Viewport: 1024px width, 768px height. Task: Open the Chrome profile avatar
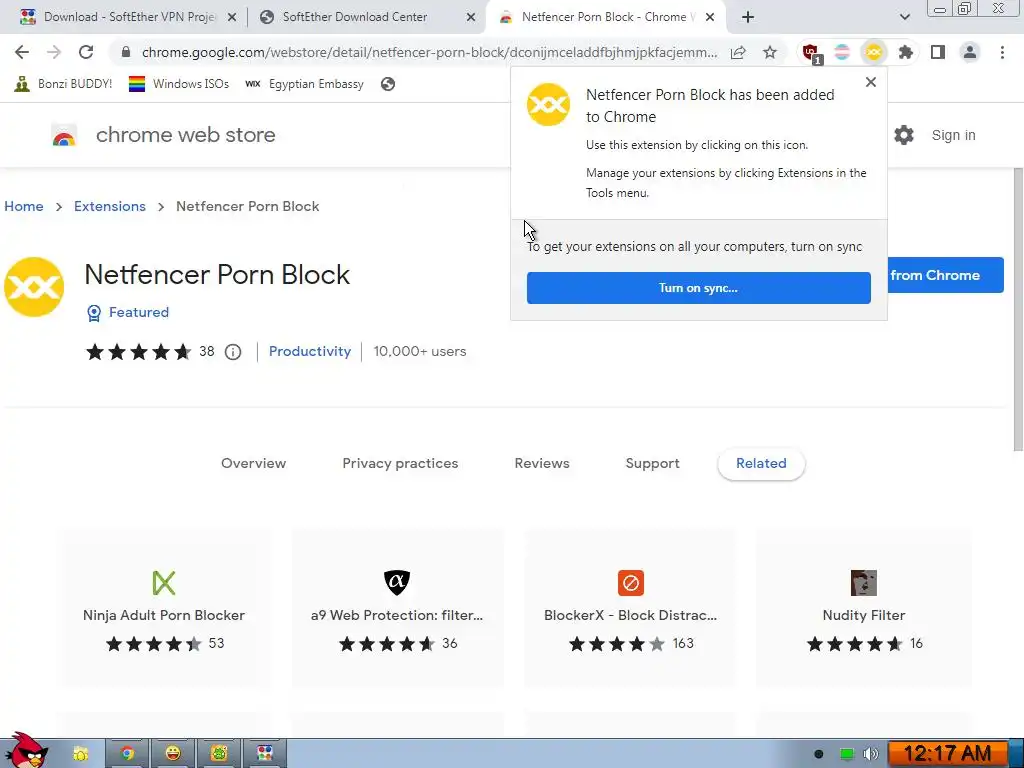point(970,52)
